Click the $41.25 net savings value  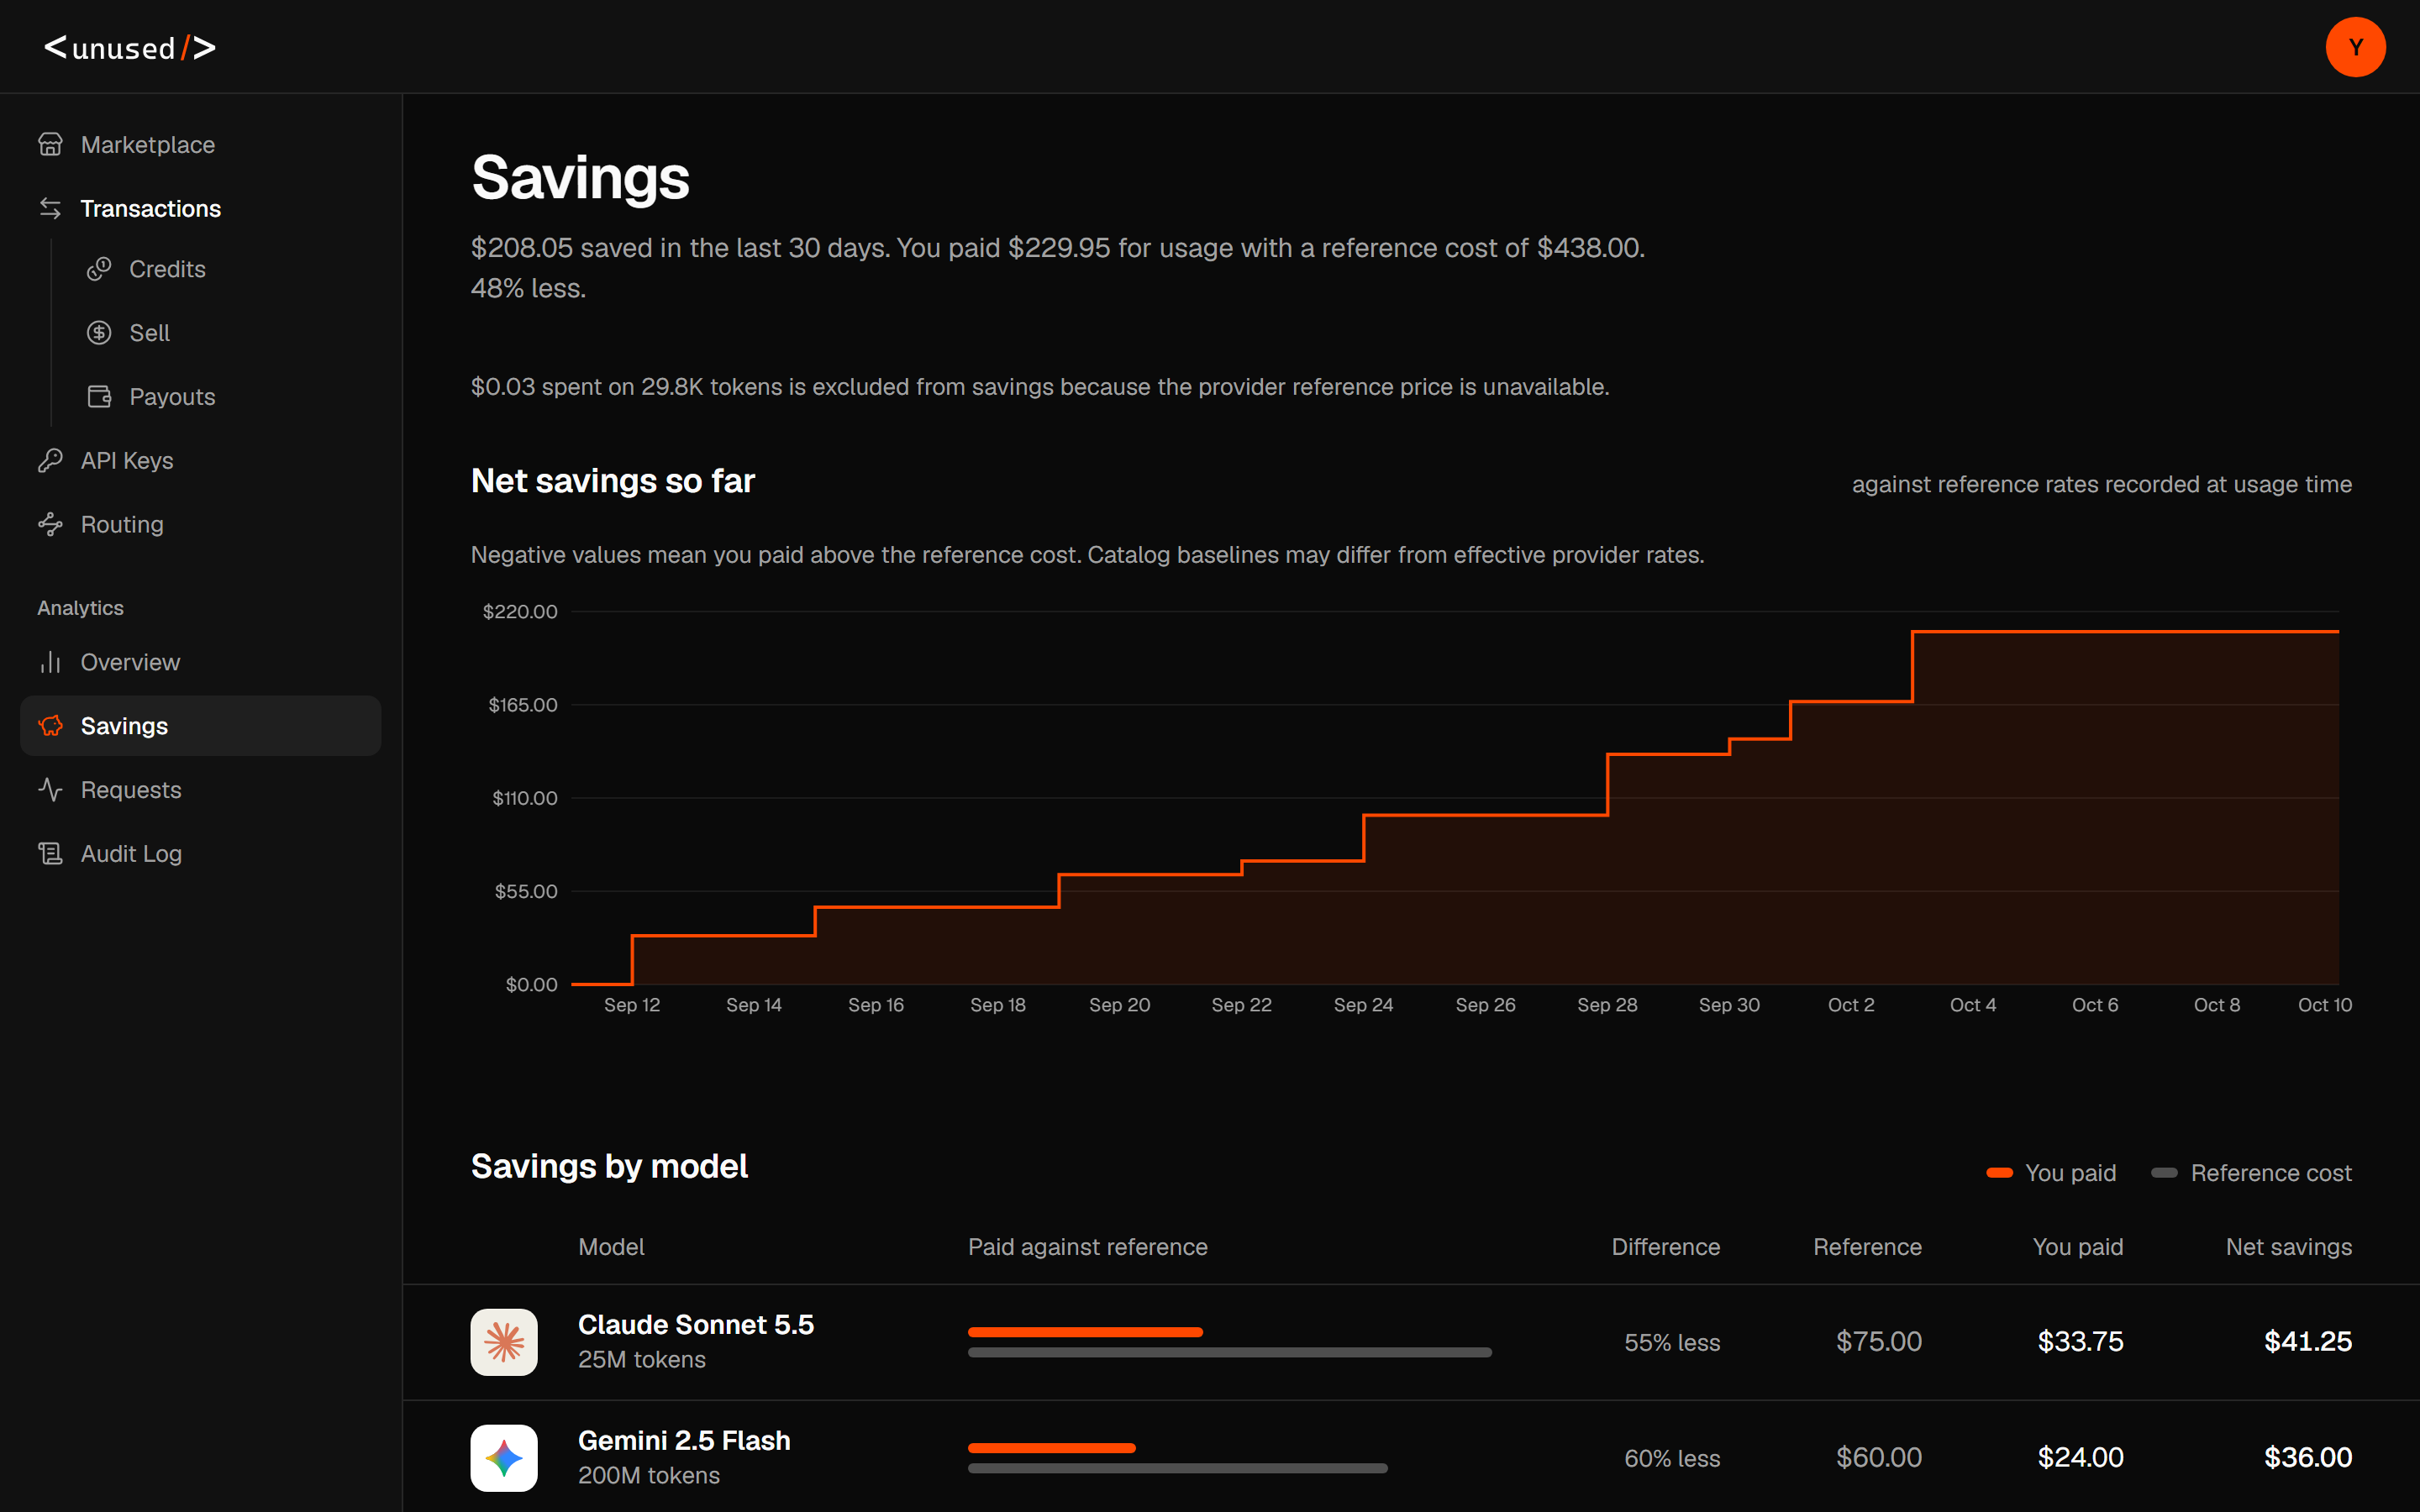coord(2307,1342)
